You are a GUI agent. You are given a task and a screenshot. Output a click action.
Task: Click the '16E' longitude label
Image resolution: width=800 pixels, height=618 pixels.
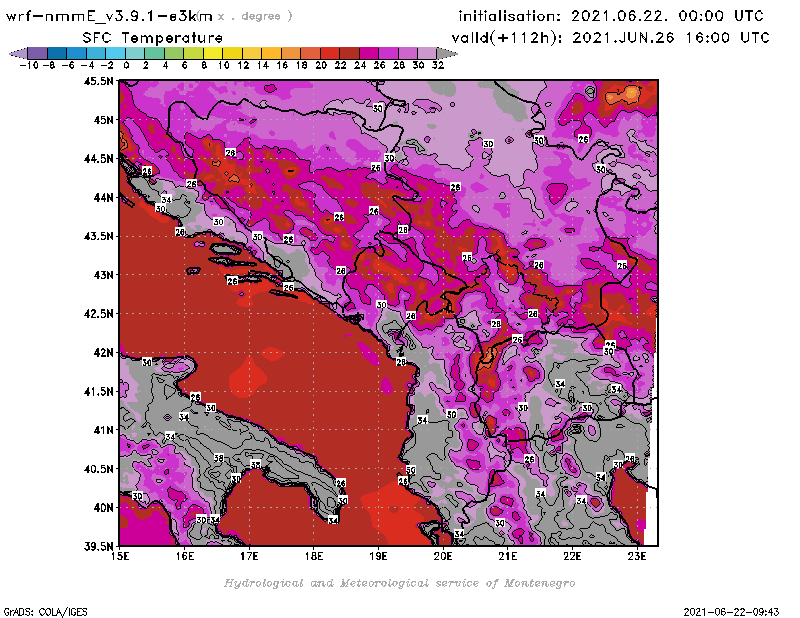tap(185, 556)
